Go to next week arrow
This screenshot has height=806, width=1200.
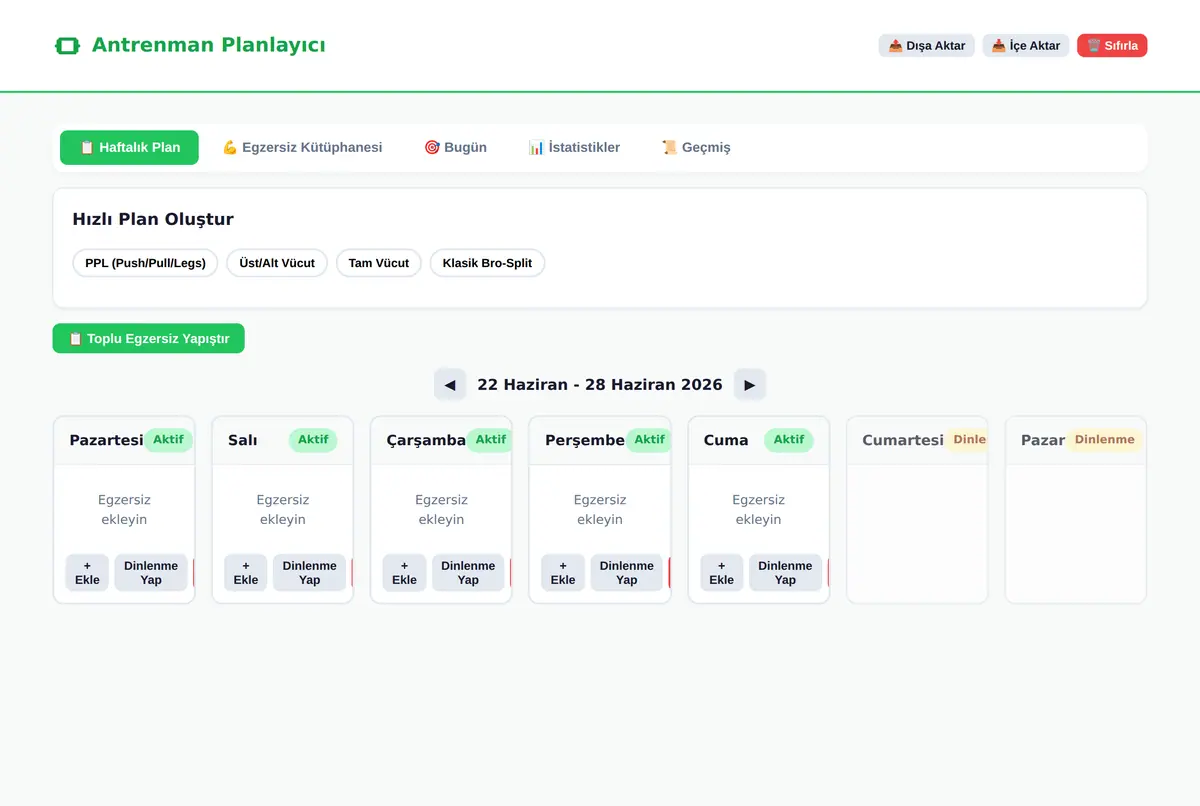[x=750, y=385]
